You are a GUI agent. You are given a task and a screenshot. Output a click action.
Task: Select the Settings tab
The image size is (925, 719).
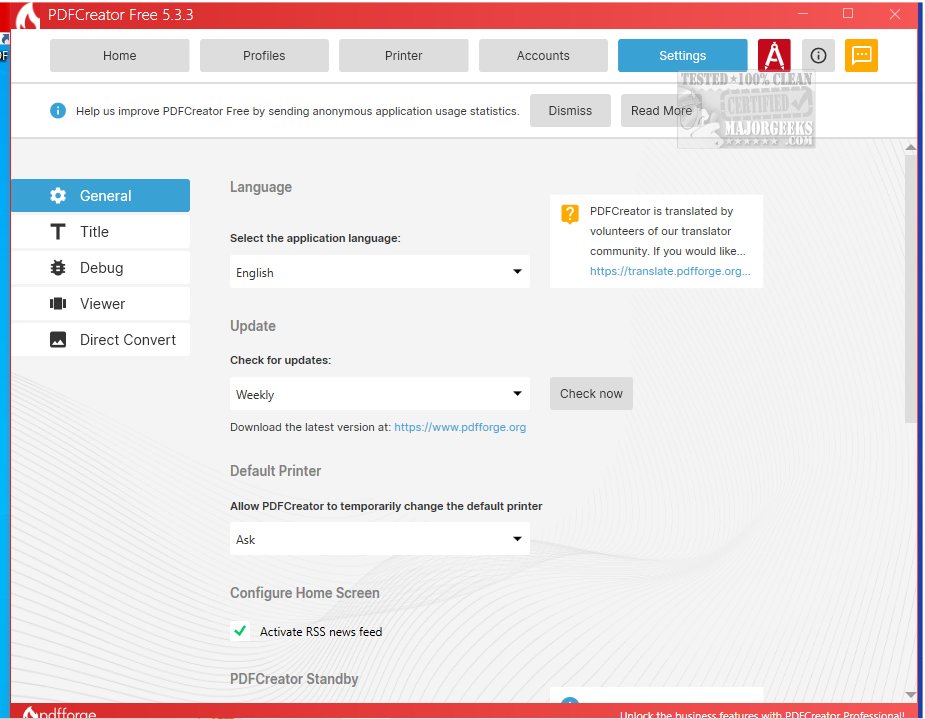(x=682, y=55)
